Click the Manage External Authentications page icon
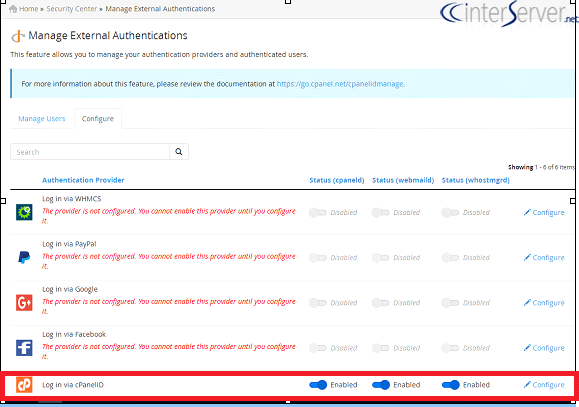The height and width of the screenshot is (407, 579). (18, 36)
